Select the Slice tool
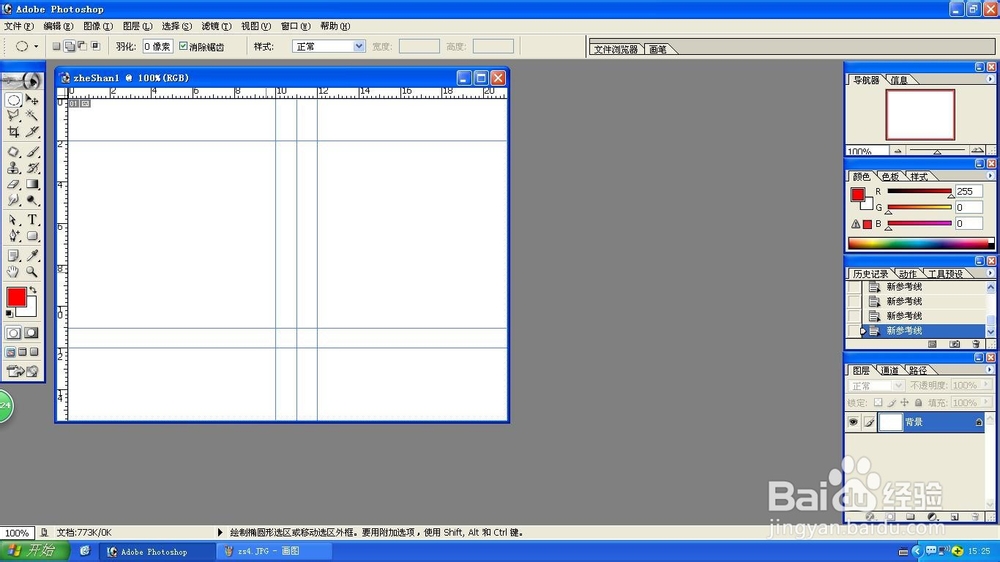 pyautogui.click(x=32, y=131)
